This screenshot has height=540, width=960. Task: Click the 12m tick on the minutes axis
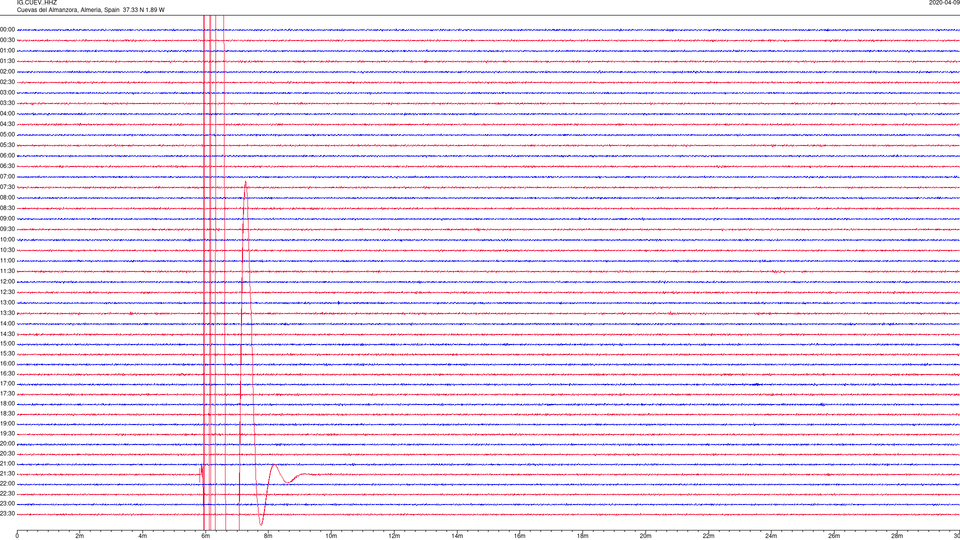click(x=394, y=536)
